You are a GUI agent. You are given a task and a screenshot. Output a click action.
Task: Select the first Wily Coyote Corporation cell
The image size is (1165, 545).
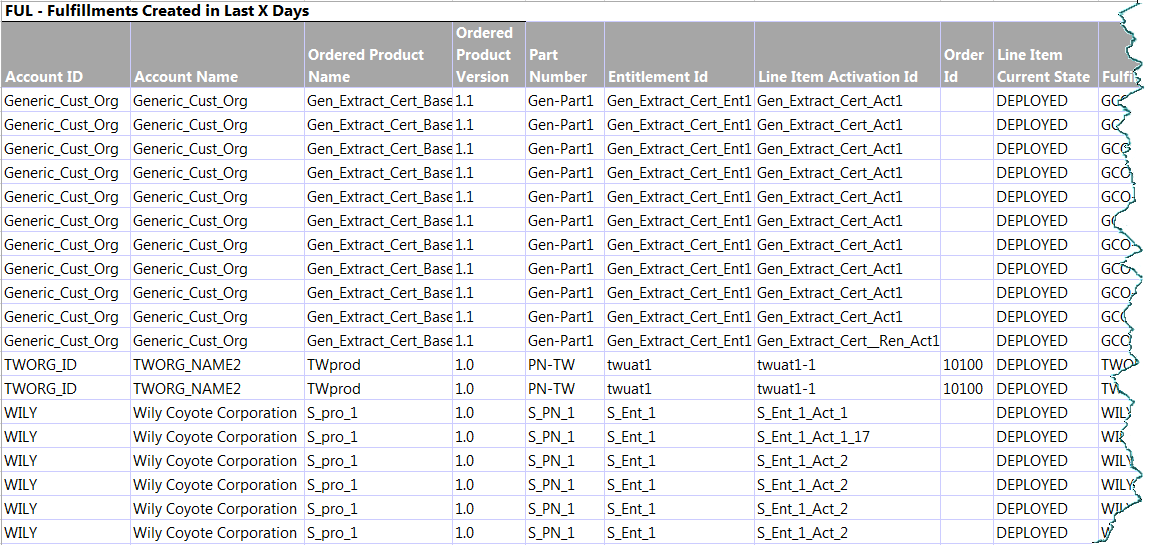215,413
